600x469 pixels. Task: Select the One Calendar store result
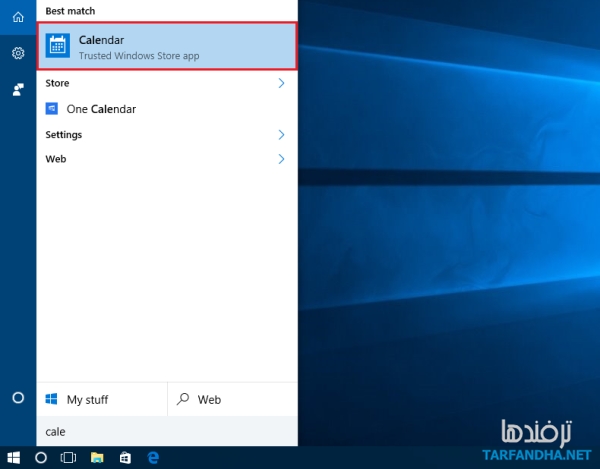(167, 109)
